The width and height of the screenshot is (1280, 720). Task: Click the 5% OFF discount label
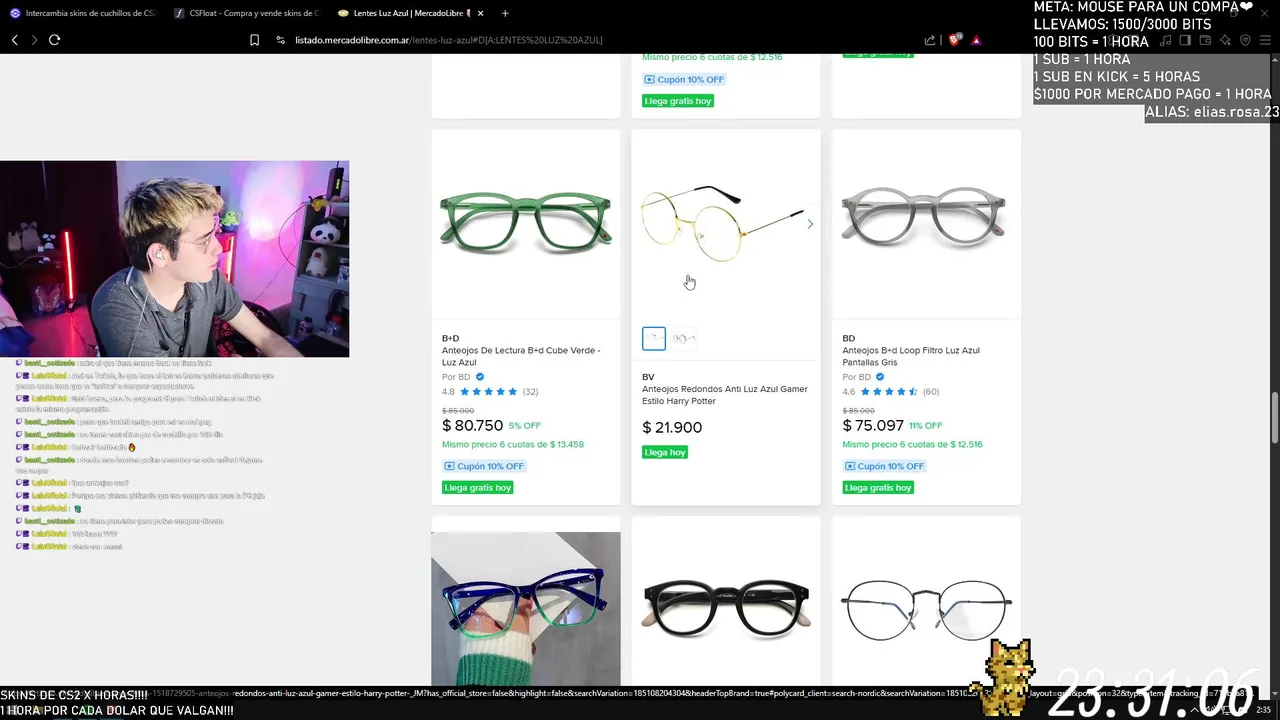525,426
